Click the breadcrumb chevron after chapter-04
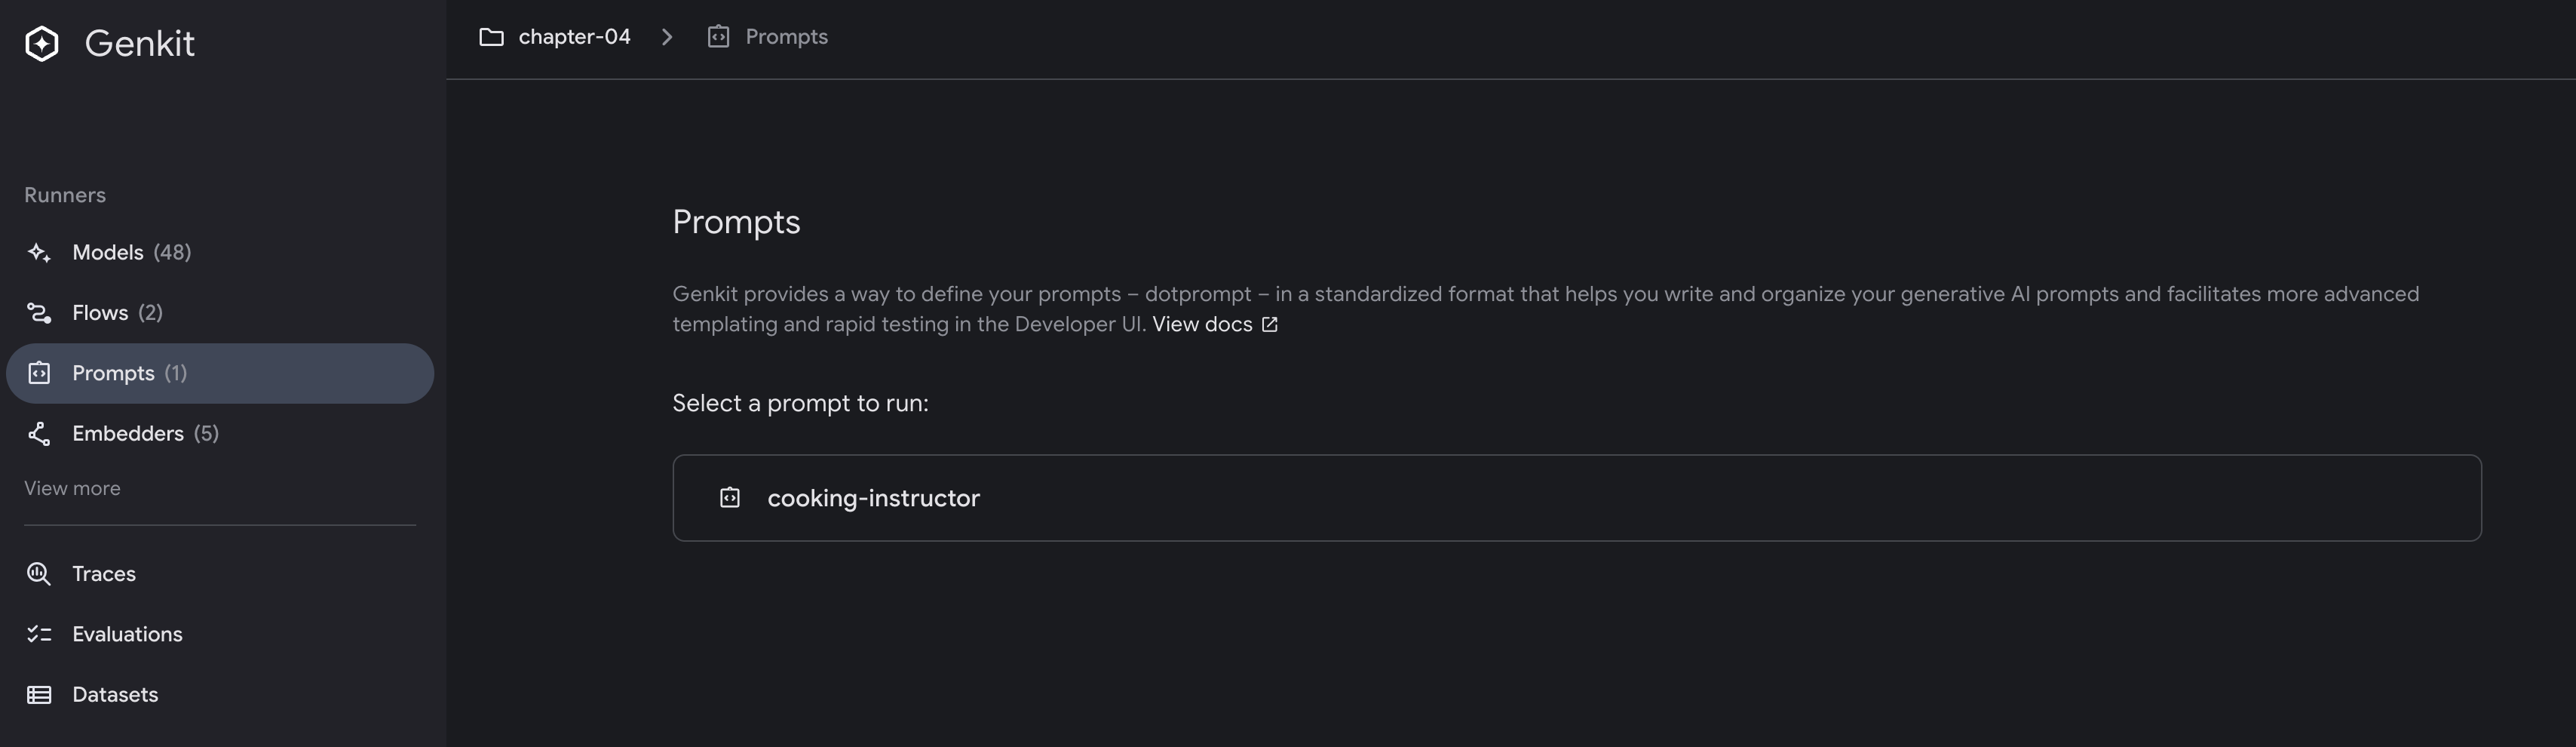 667,37
